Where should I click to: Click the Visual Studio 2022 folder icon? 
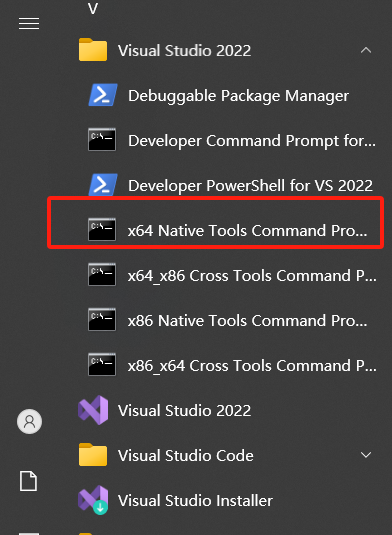pyautogui.click(x=93, y=50)
